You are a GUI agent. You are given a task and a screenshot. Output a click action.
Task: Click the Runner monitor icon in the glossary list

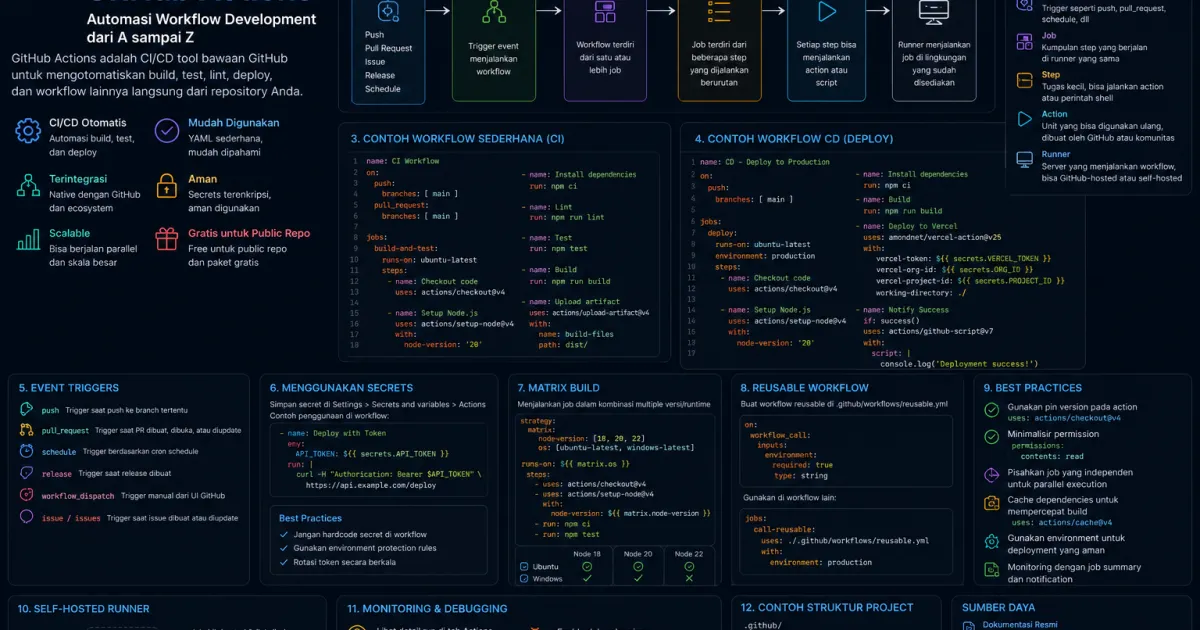pos(1023,159)
